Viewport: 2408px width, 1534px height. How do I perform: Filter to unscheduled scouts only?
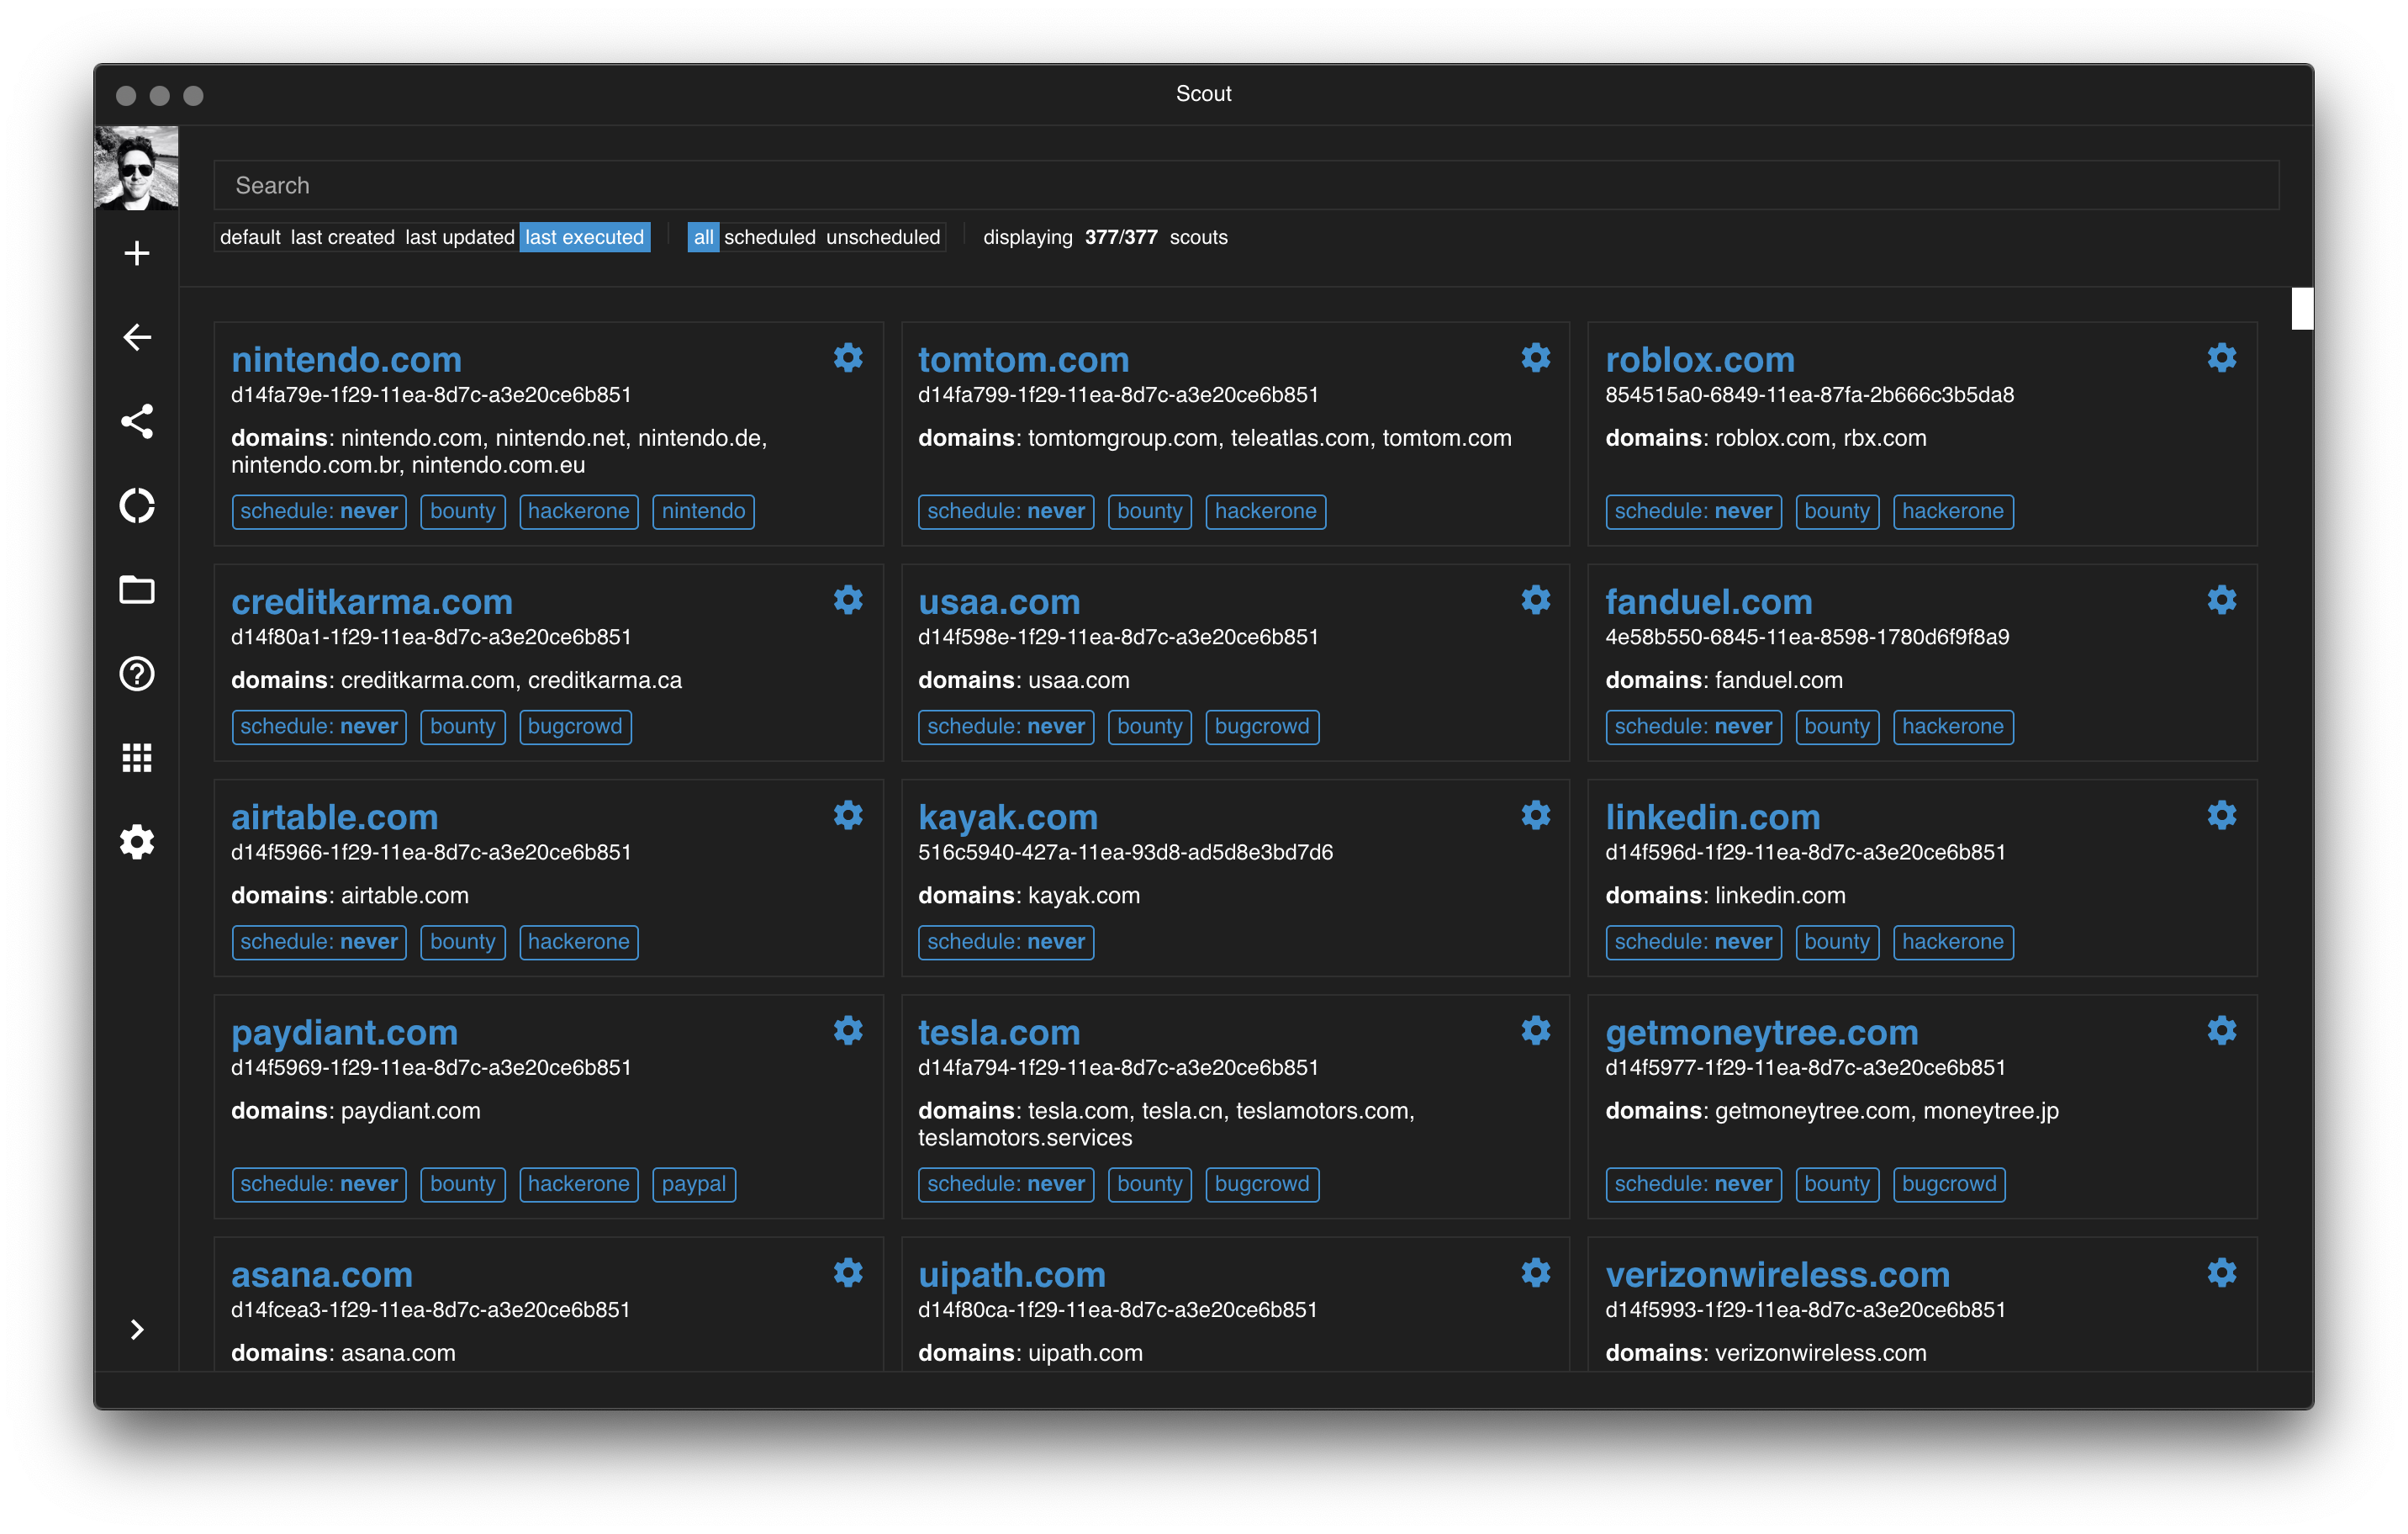pyautogui.click(x=883, y=237)
